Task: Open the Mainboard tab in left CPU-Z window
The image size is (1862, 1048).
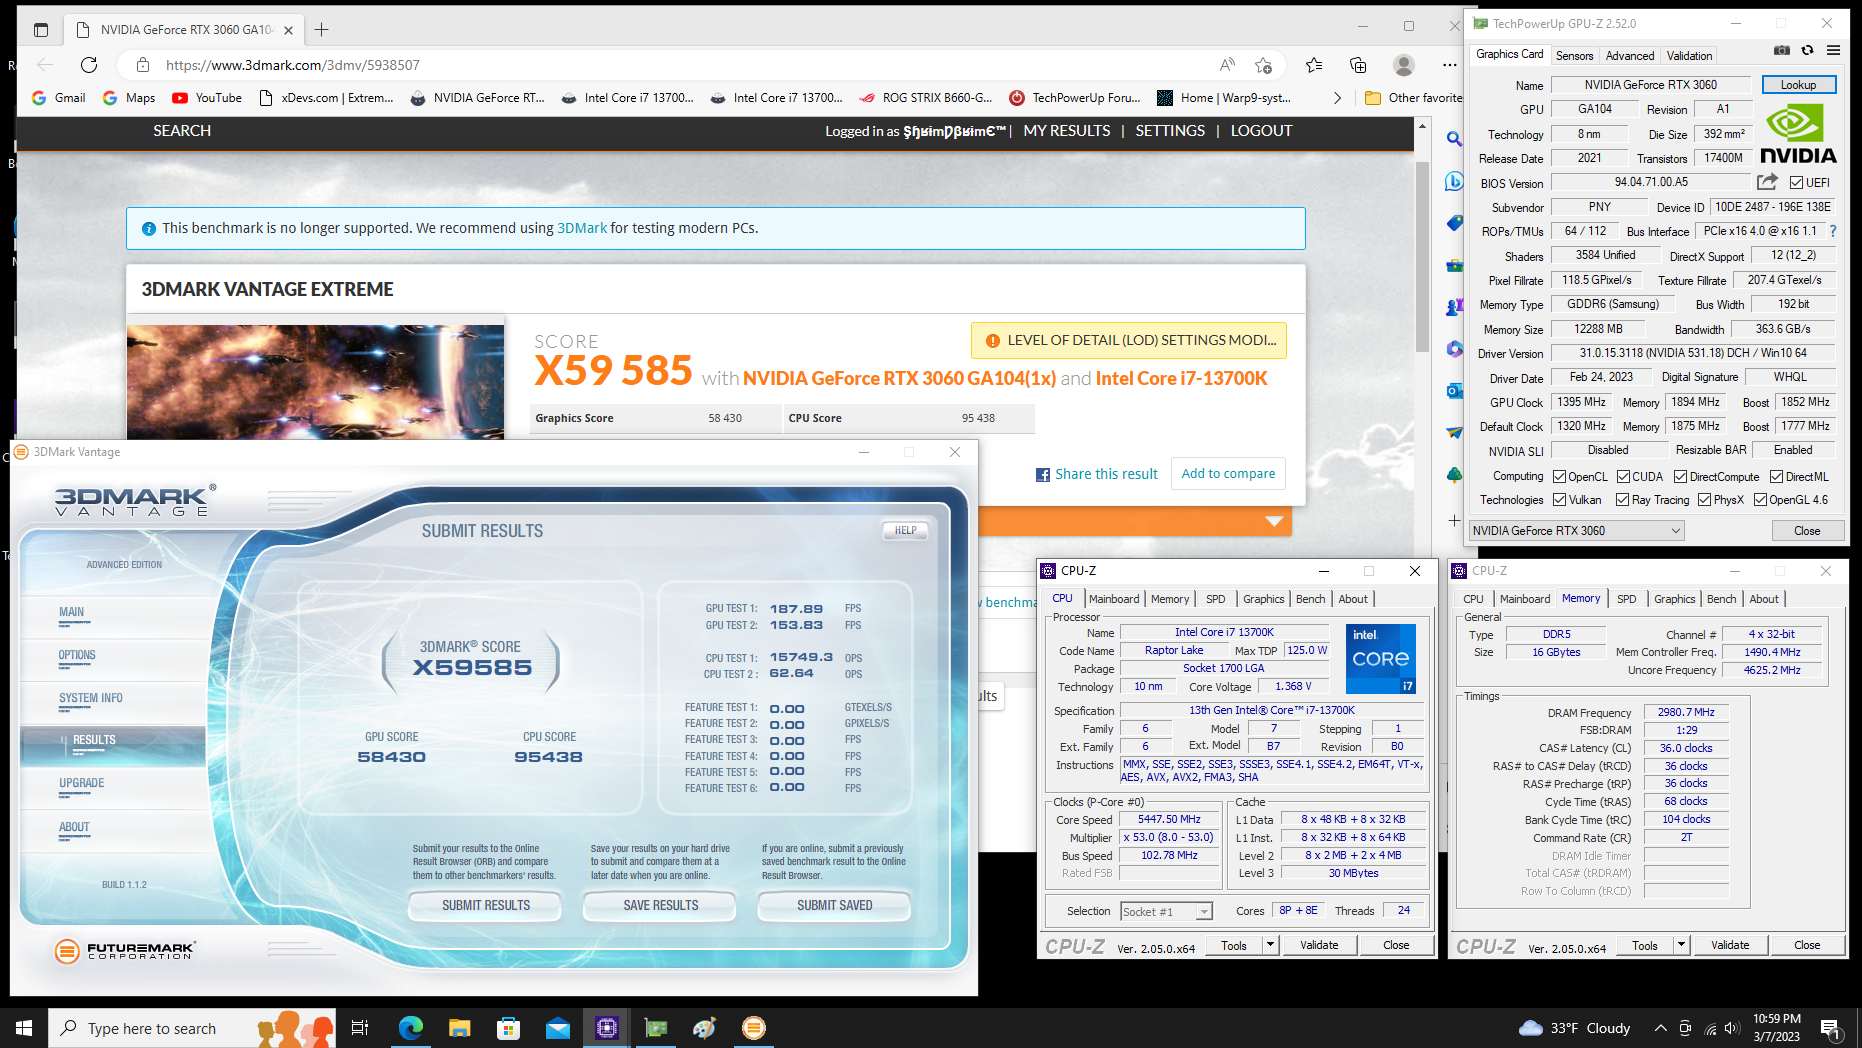Action: point(1114,599)
